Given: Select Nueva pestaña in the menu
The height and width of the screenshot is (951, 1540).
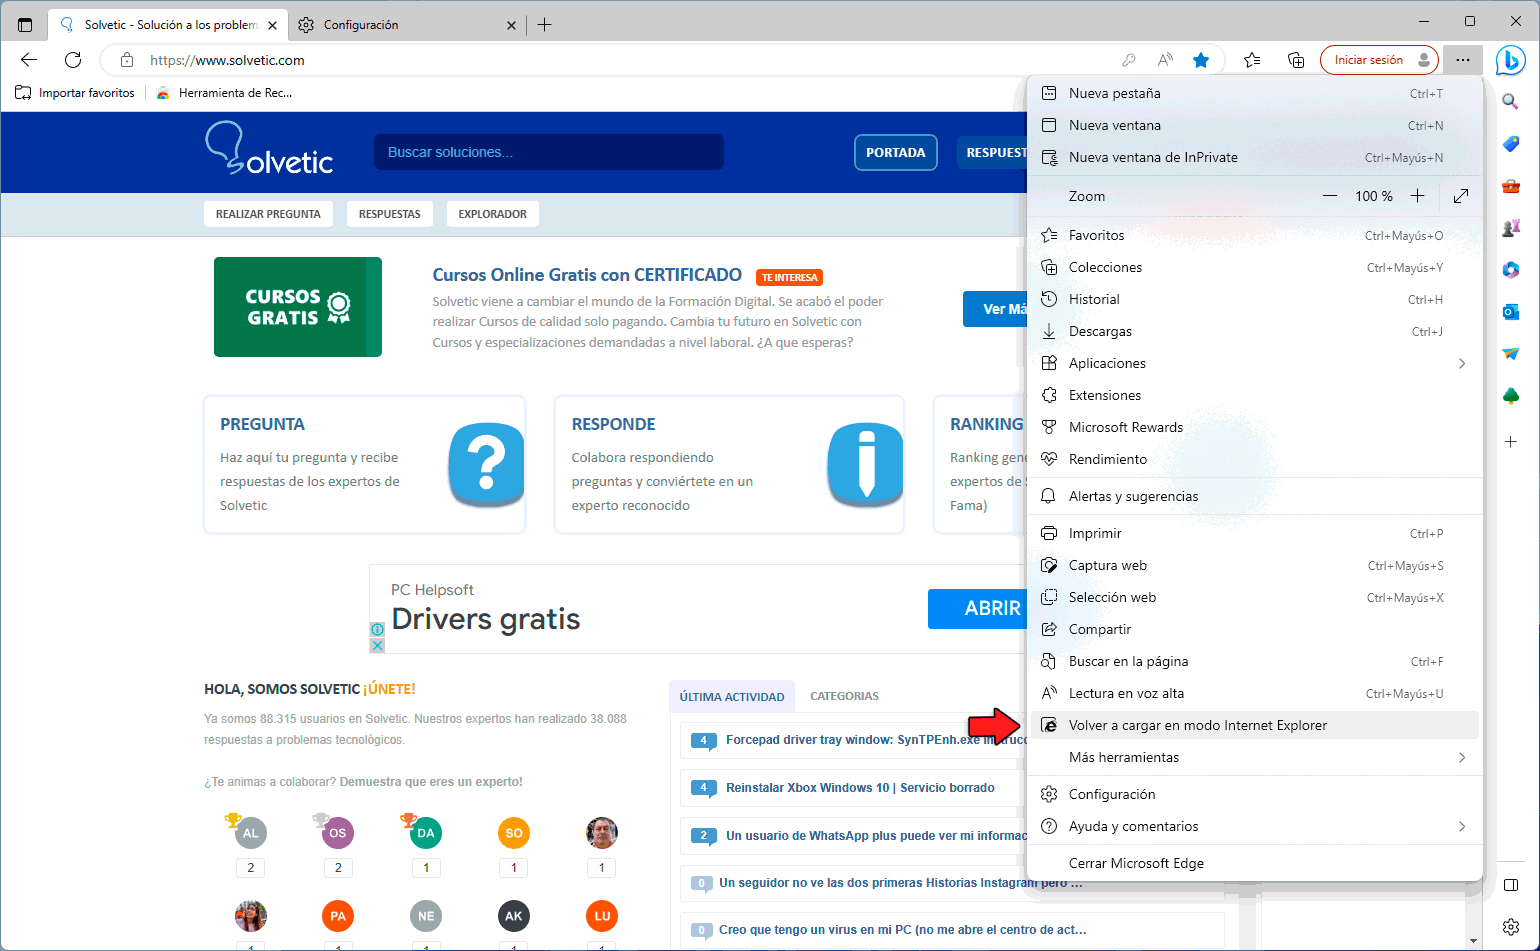Looking at the screenshot, I should pyautogui.click(x=1255, y=93).
